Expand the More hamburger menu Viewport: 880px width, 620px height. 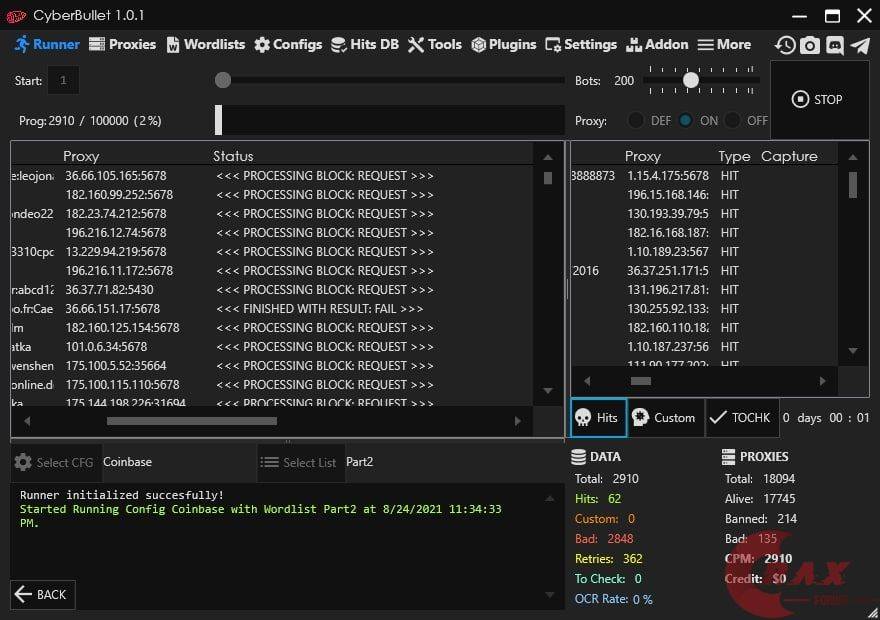tap(724, 44)
